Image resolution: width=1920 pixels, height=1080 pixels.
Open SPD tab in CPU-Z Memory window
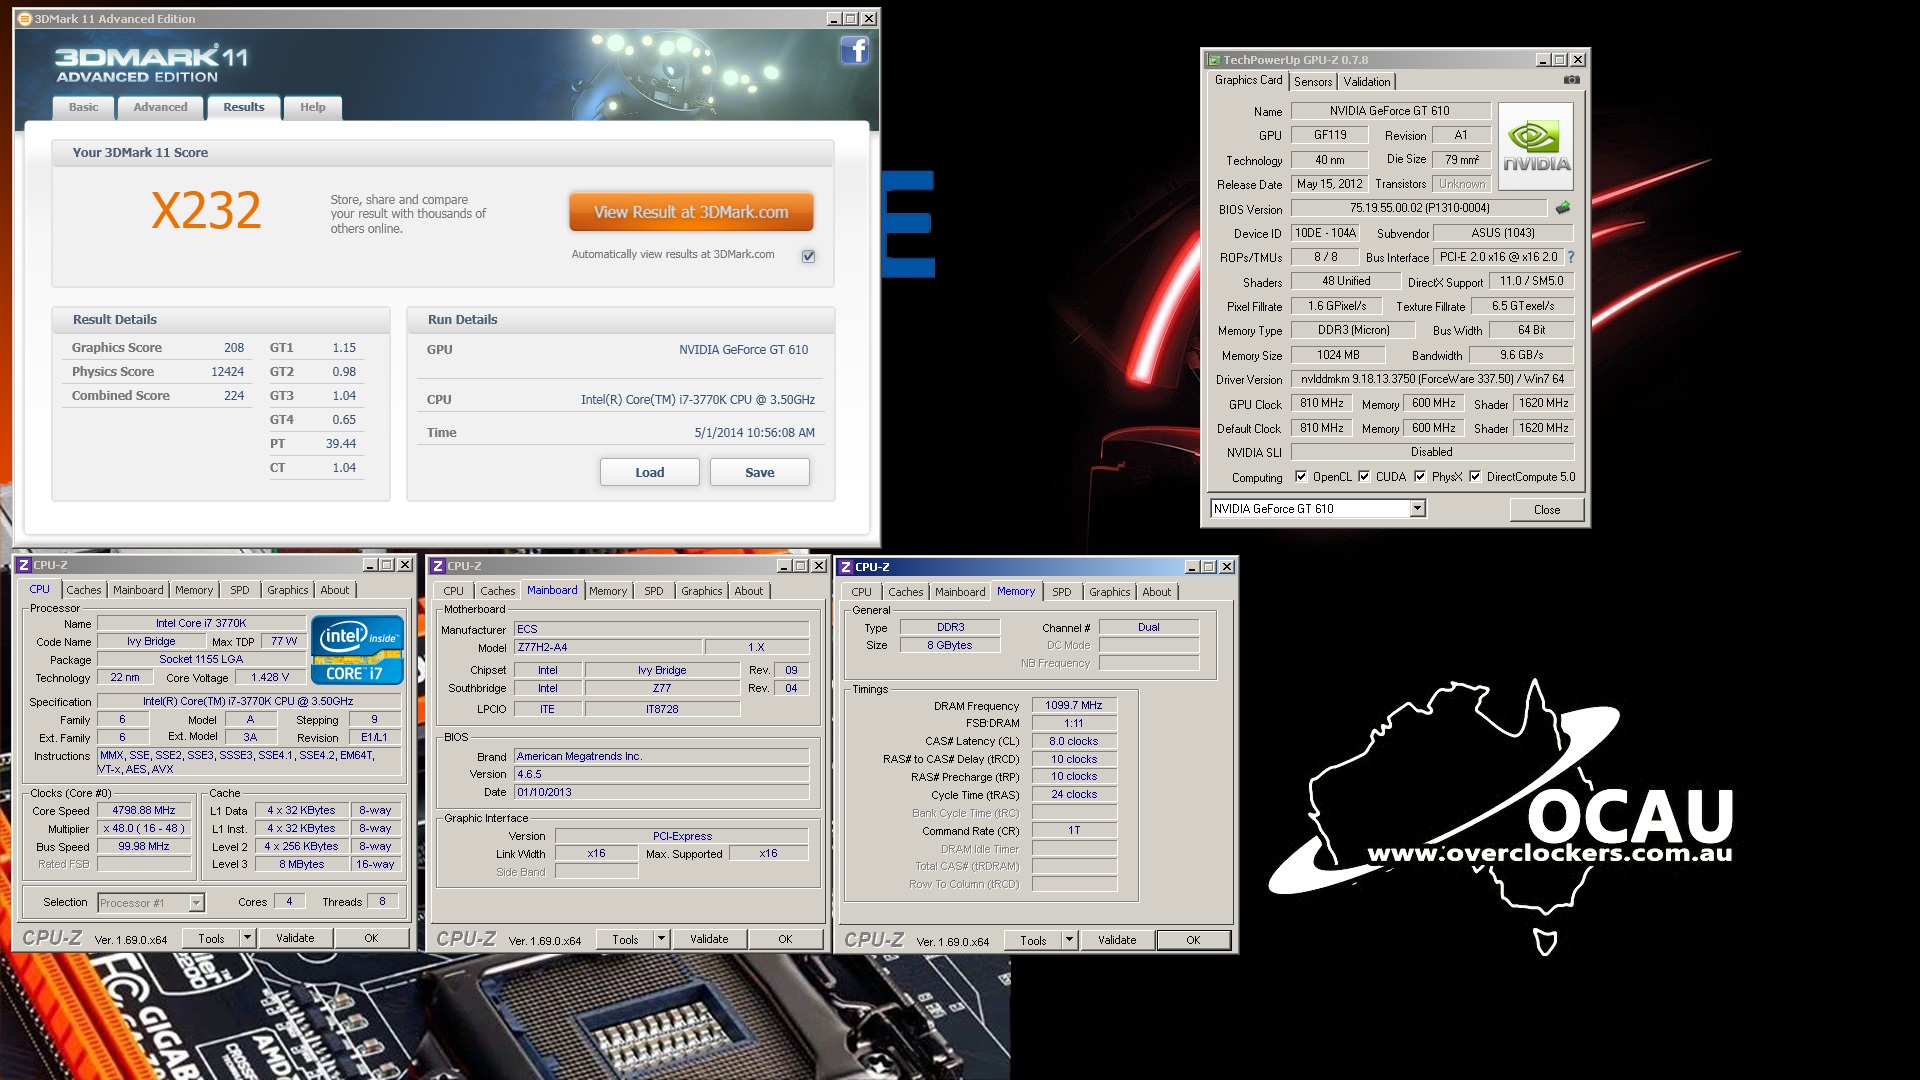(1061, 592)
